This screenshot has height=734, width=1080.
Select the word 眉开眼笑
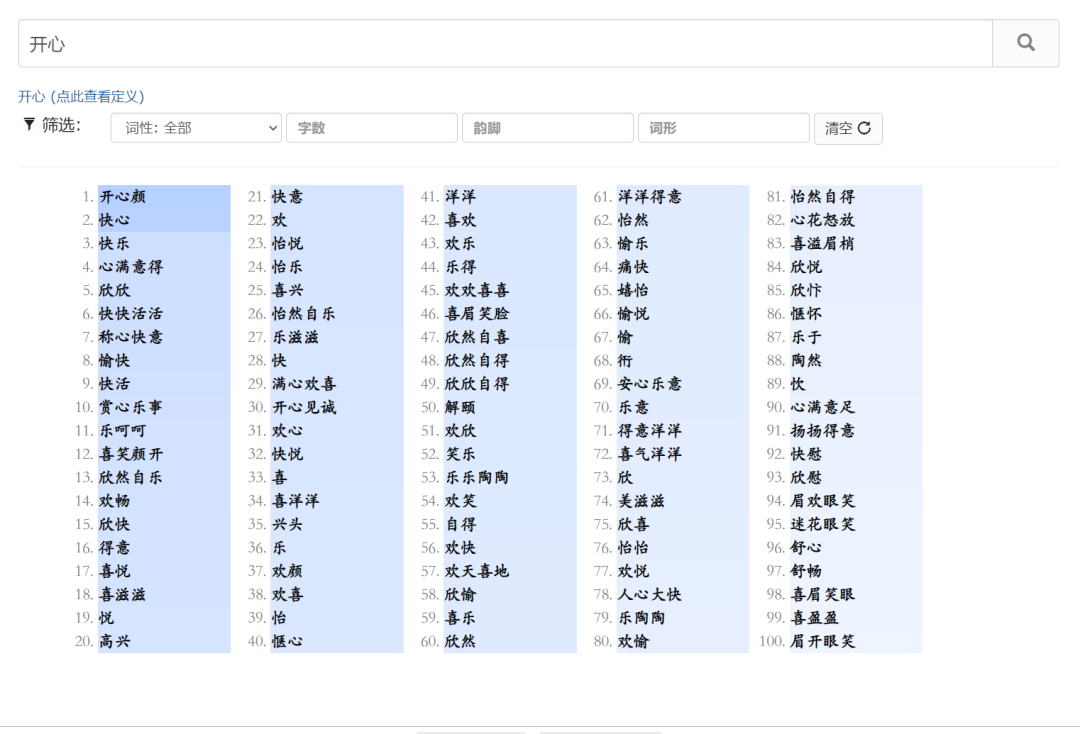822,642
